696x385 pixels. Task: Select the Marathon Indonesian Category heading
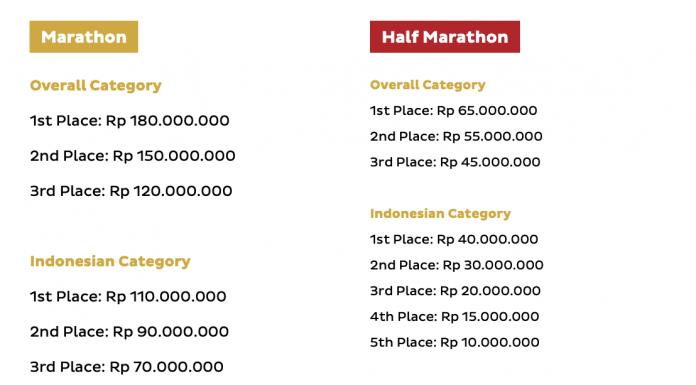click(x=110, y=262)
